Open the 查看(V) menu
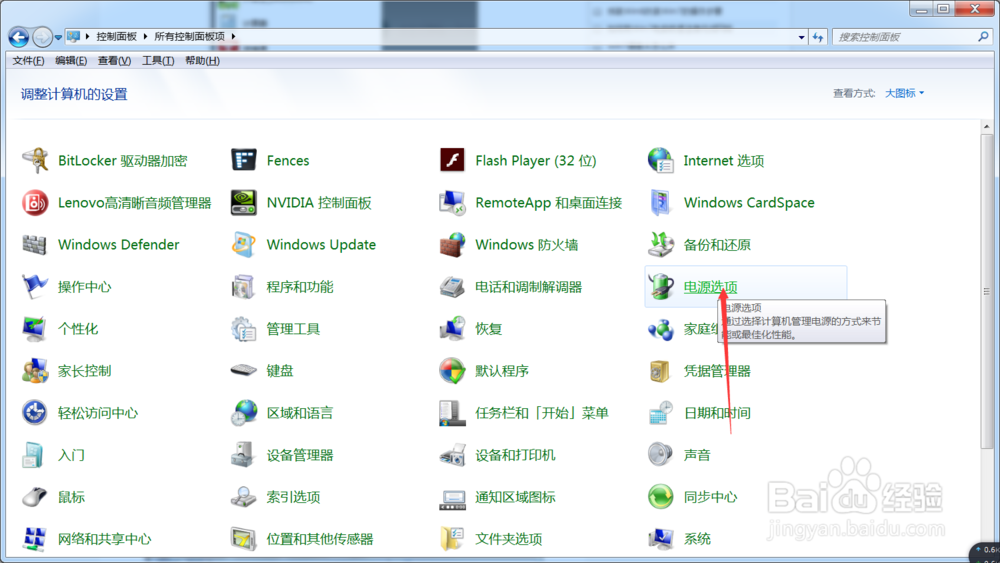The height and width of the screenshot is (563, 1000). click(x=114, y=61)
